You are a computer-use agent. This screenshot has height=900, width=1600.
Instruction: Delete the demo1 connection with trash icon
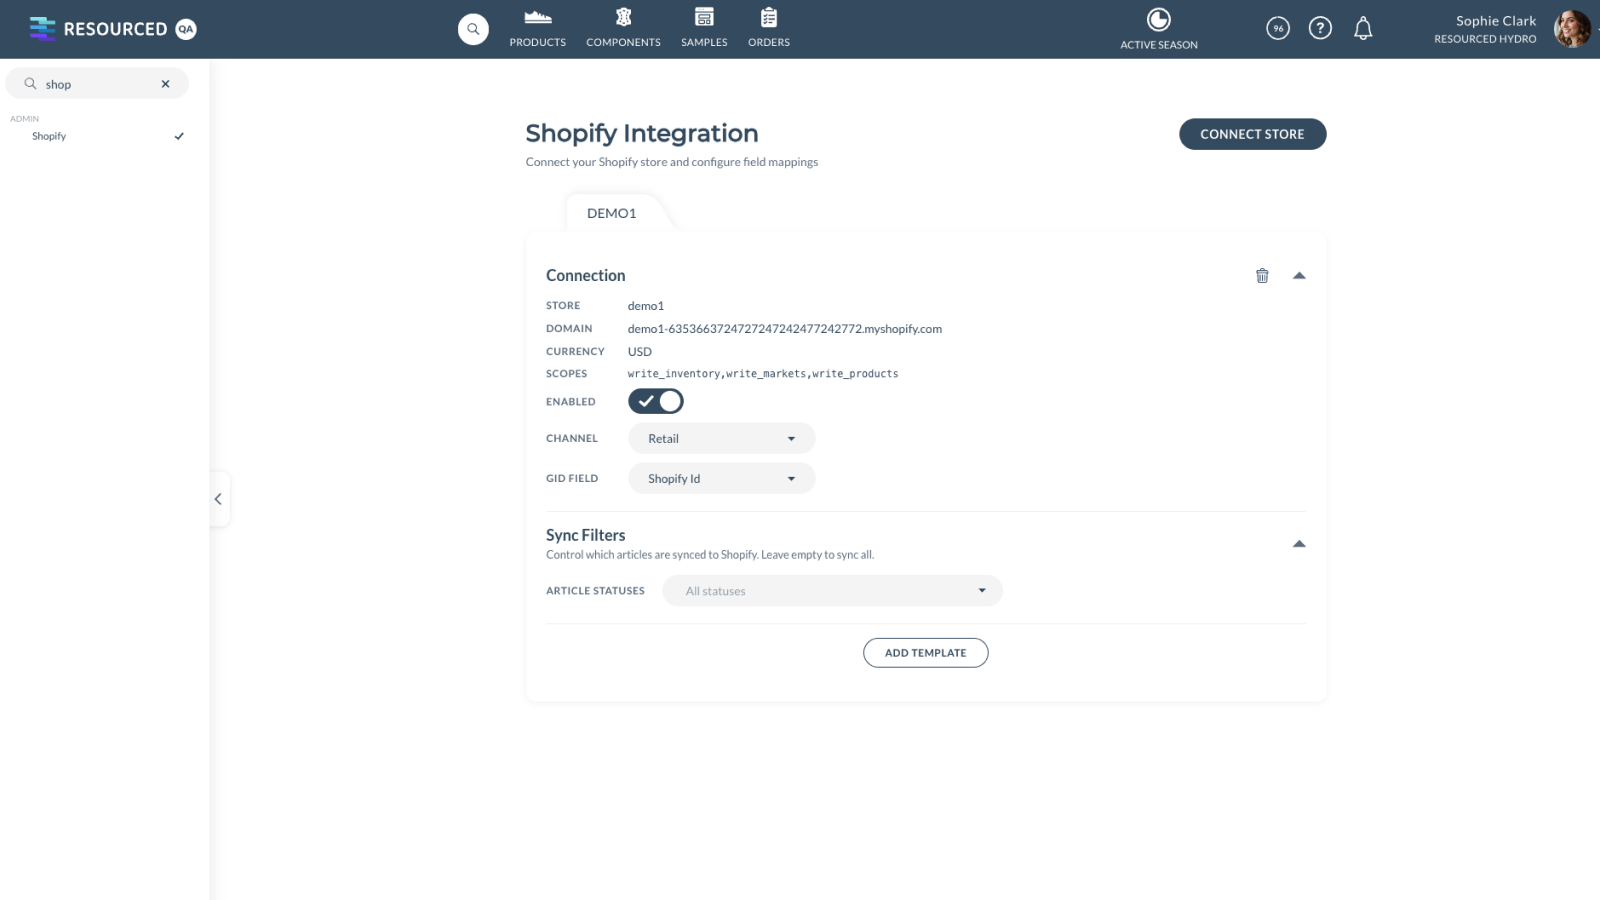click(1262, 276)
